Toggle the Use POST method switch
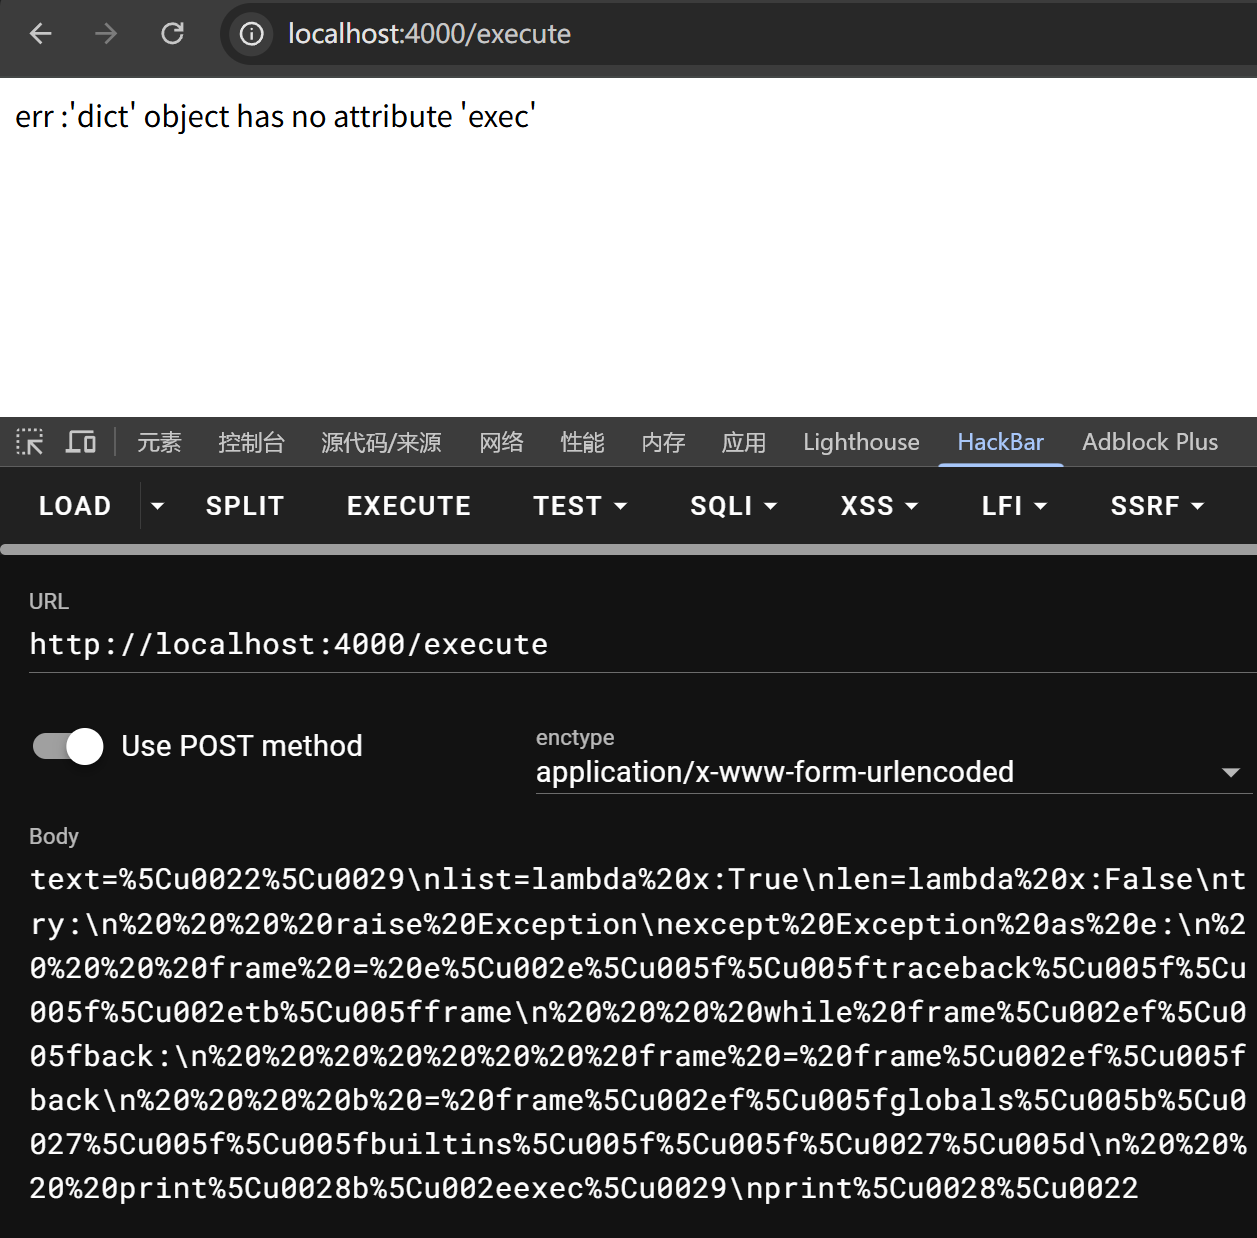This screenshot has width=1257, height=1238. 68,746
